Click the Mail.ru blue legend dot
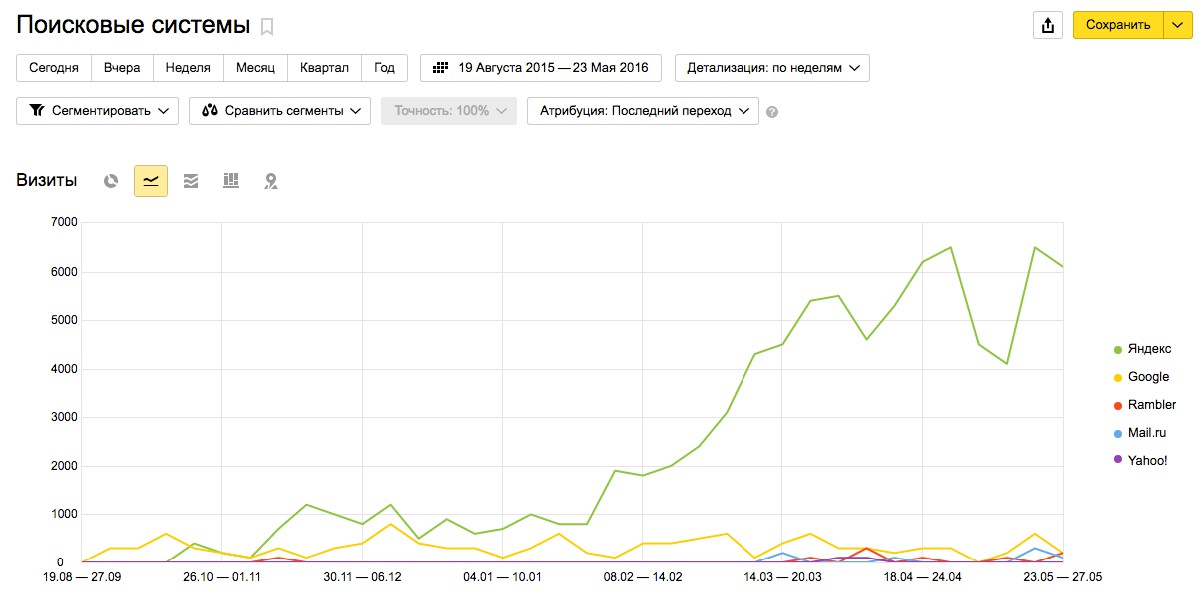1202x598 pixels. (x=1118, y=433)
